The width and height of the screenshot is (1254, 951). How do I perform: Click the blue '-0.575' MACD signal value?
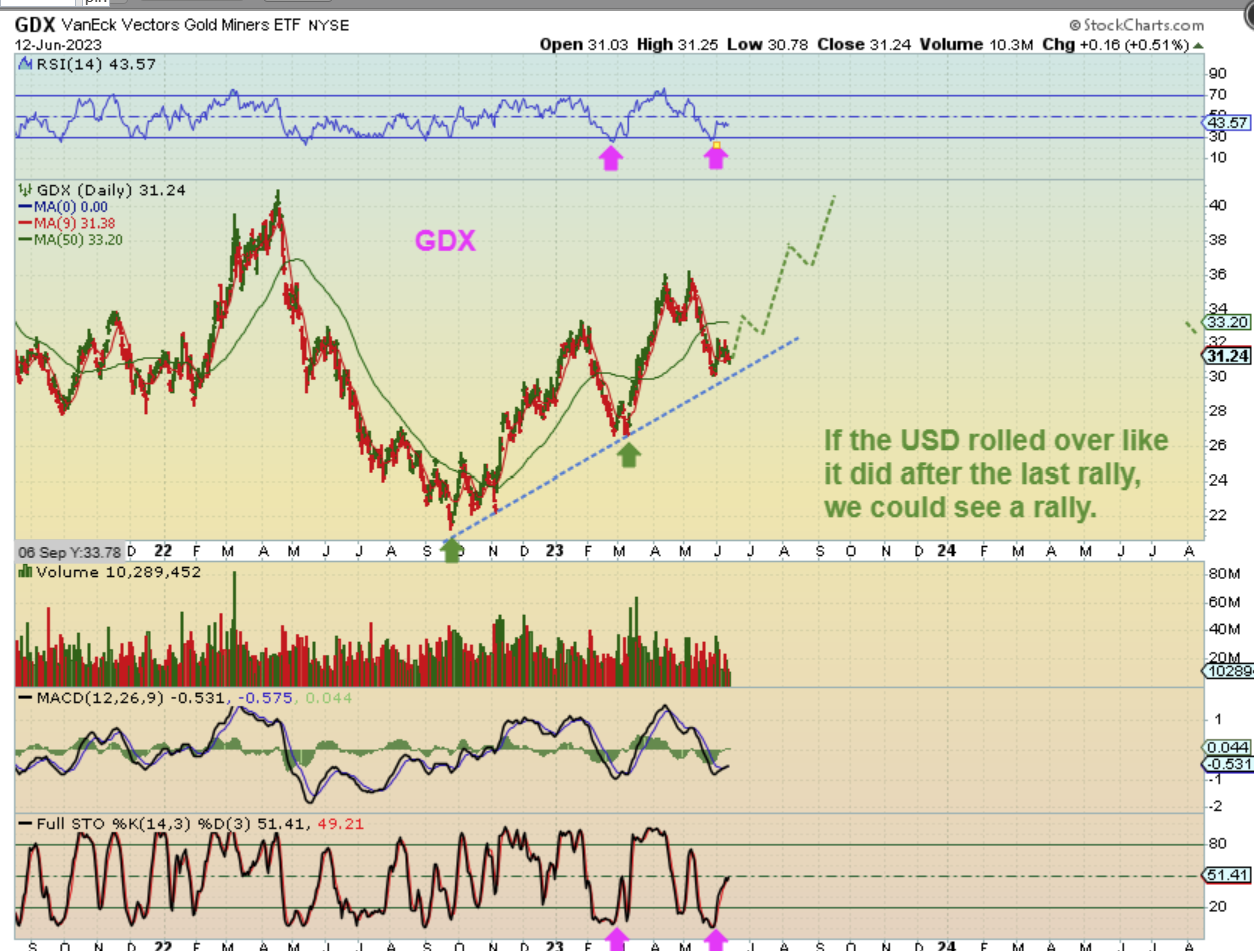tap(264, 696)
